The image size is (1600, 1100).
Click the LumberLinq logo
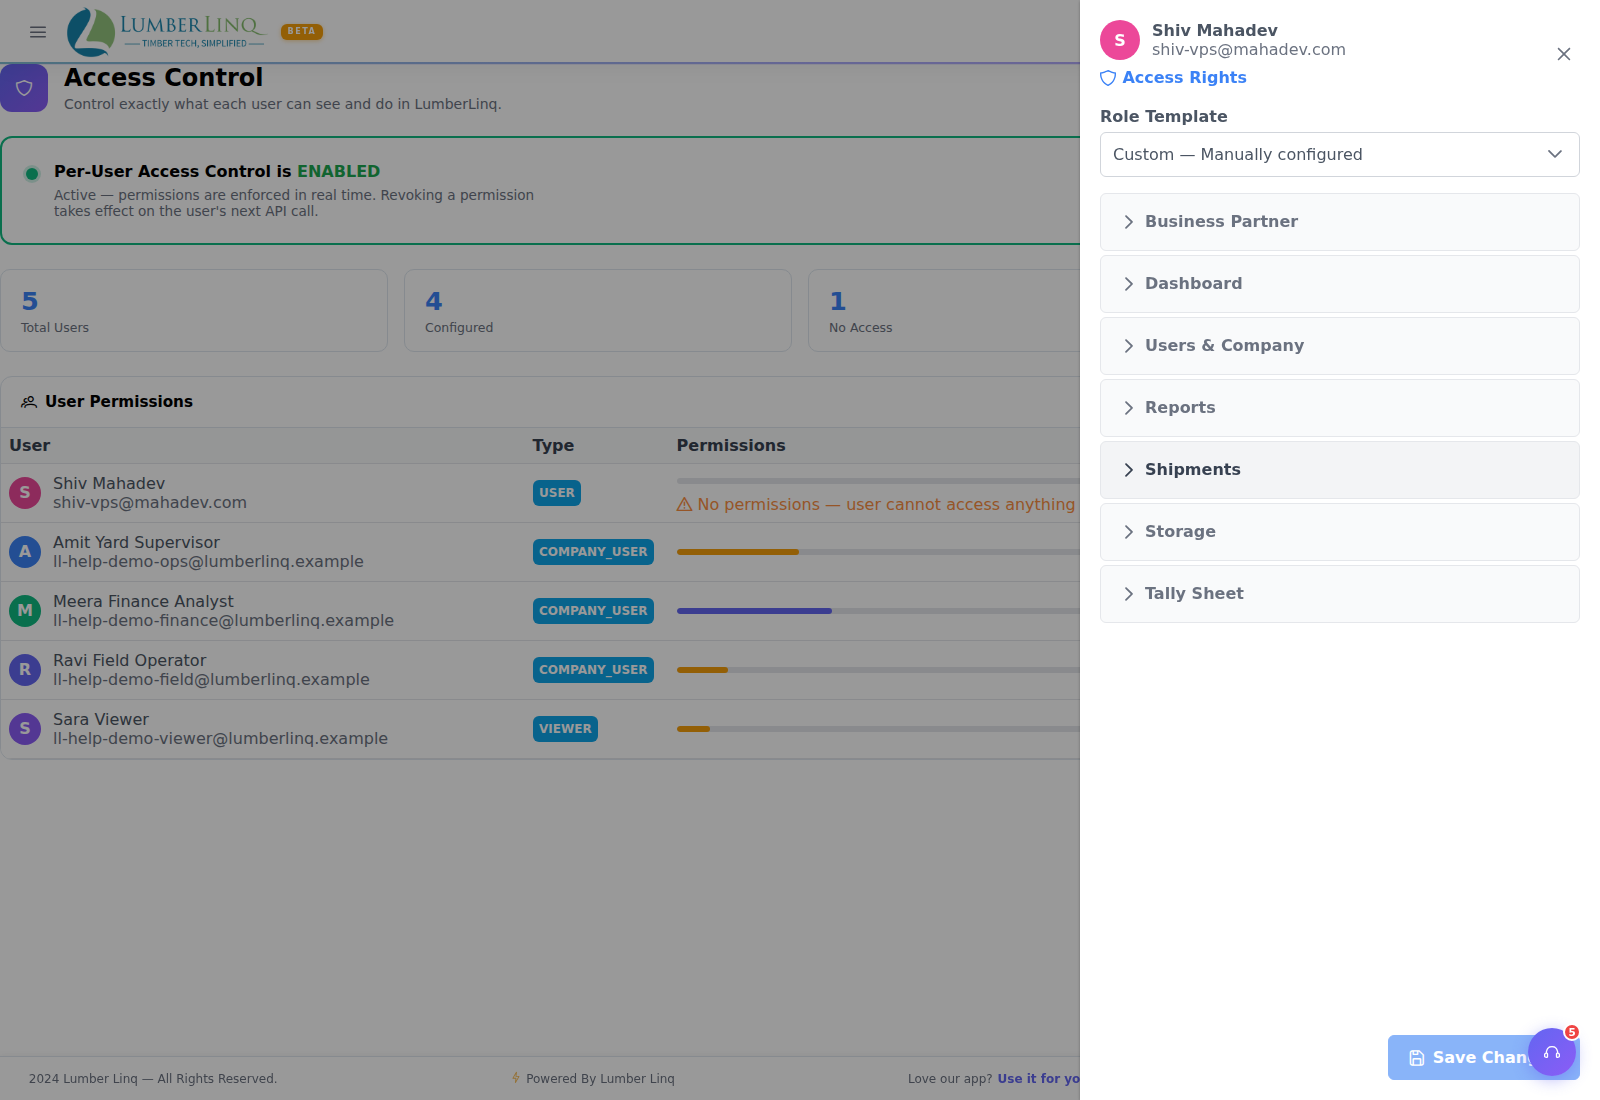click(166, 32)
